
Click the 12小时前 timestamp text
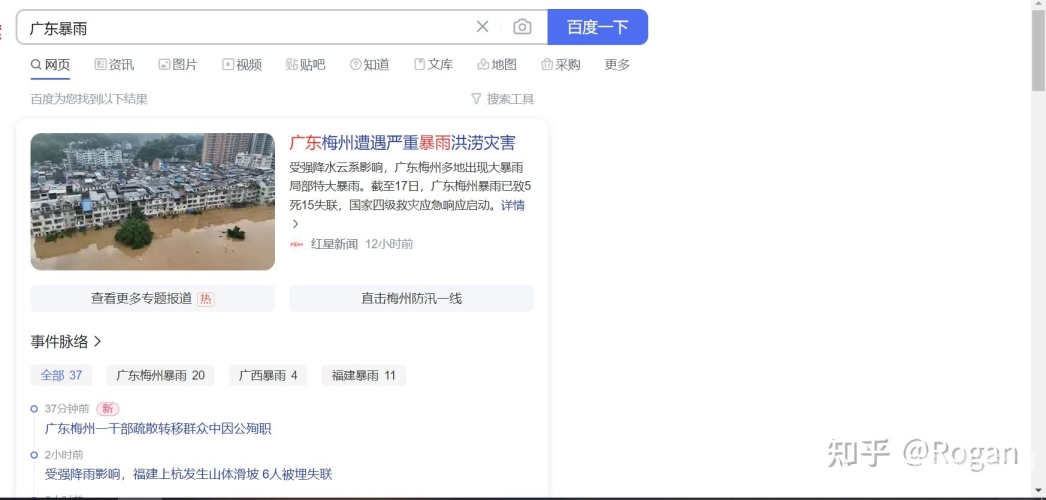389,244
